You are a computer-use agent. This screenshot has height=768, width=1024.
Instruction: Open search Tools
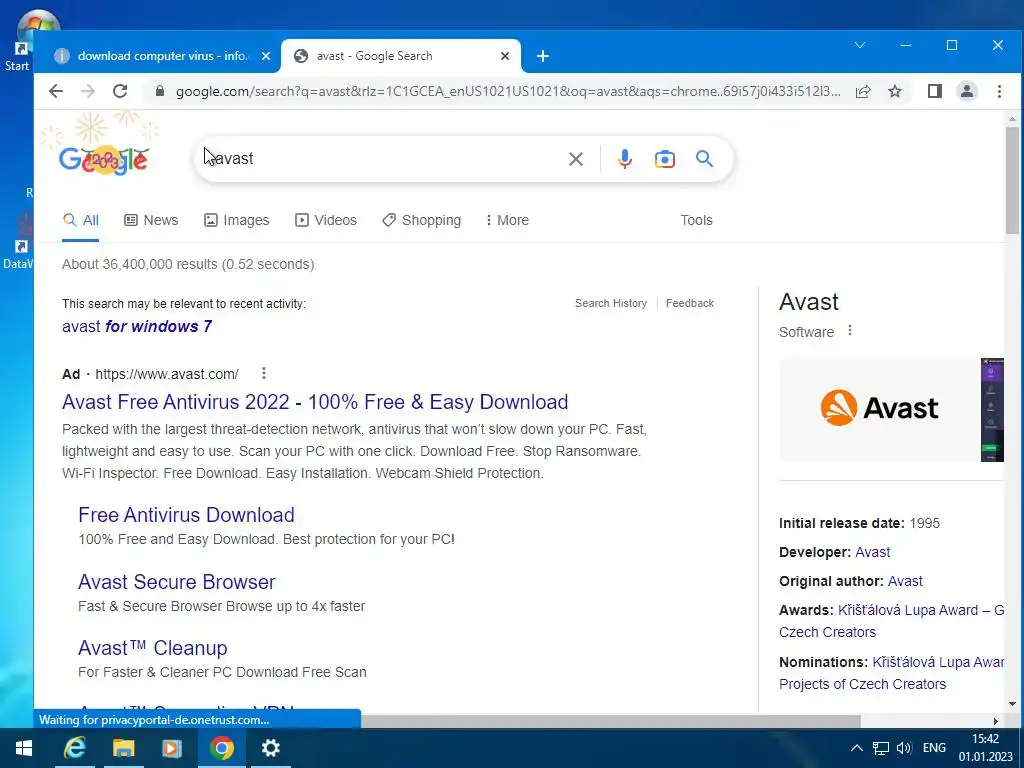click(696, 220)
